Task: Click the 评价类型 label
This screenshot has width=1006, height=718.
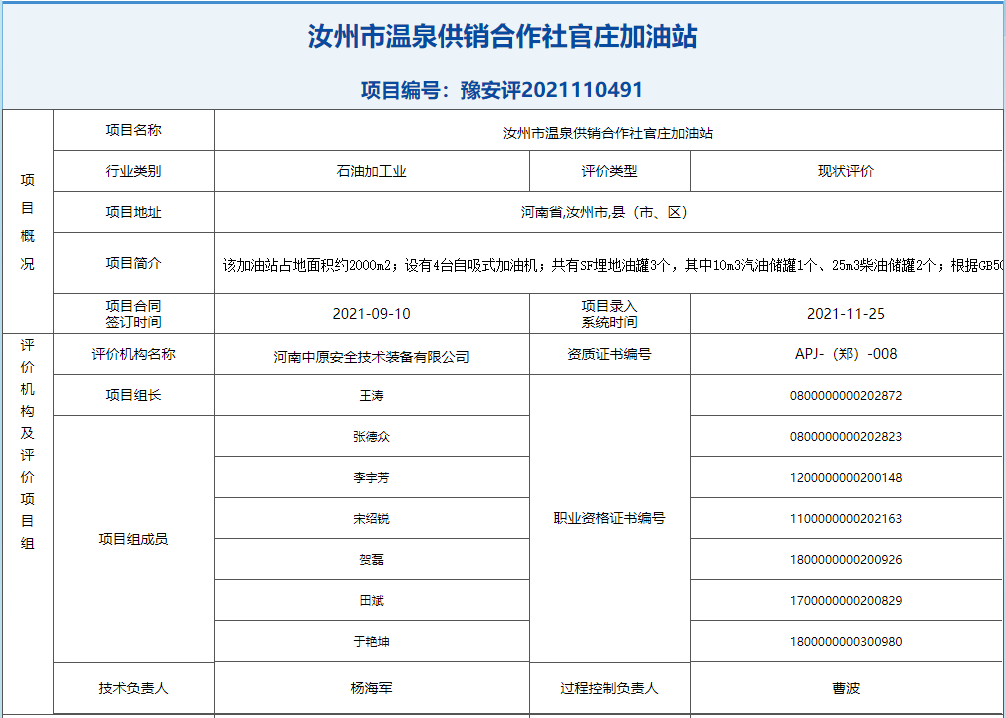Action: point(609,171)
